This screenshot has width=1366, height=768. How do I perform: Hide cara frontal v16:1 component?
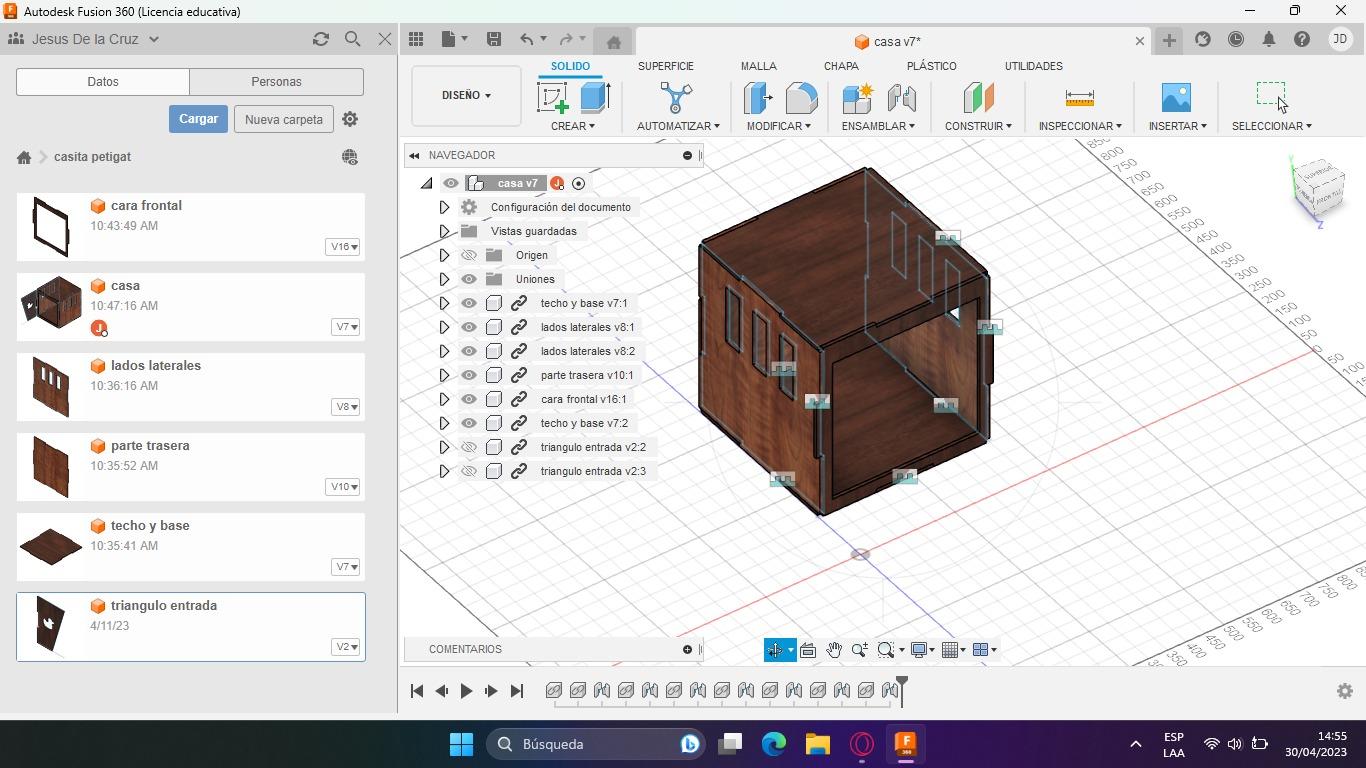click(468, 399)
